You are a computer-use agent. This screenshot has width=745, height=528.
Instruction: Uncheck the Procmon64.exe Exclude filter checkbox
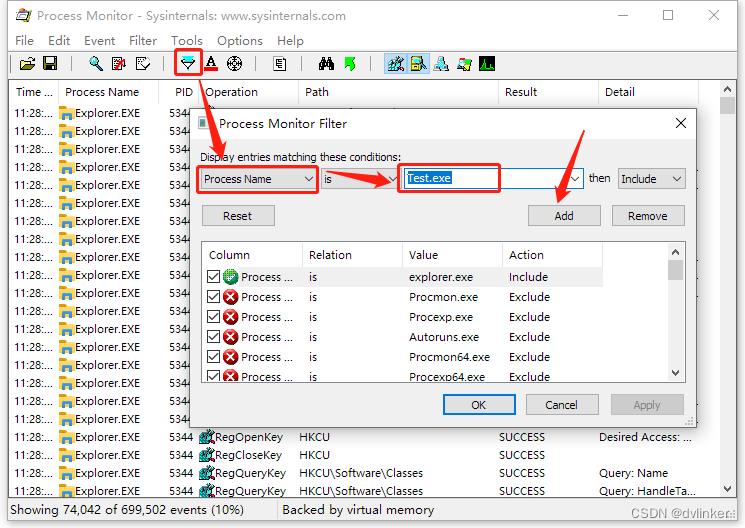click(x=213, y=357)
